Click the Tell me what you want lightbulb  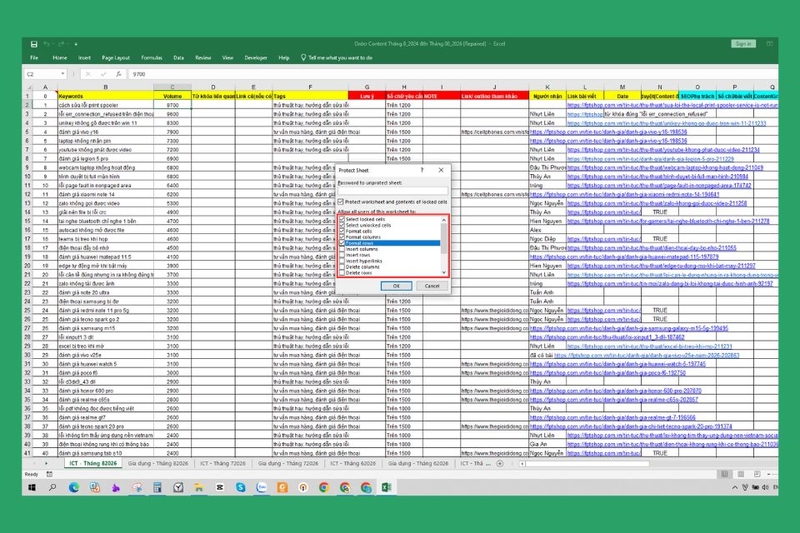click(x=303, y=58)
